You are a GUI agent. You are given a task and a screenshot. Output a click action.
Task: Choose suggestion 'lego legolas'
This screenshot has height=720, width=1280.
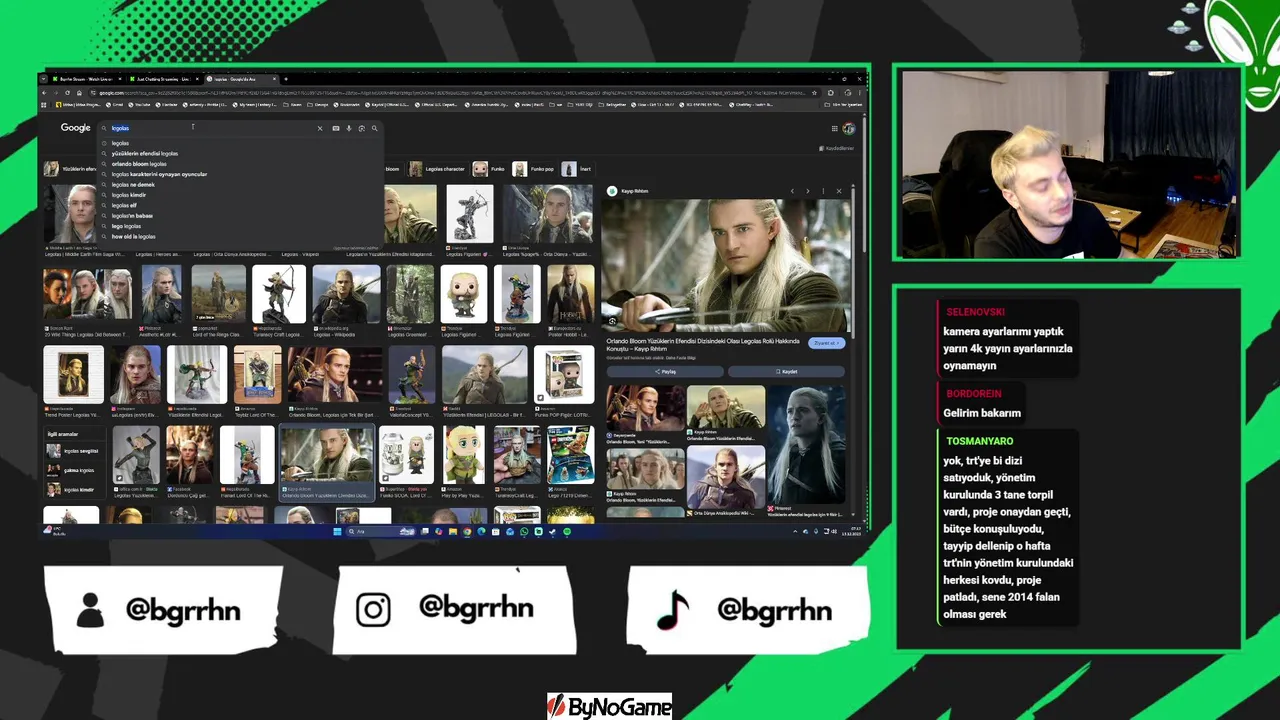coord(126,226)
